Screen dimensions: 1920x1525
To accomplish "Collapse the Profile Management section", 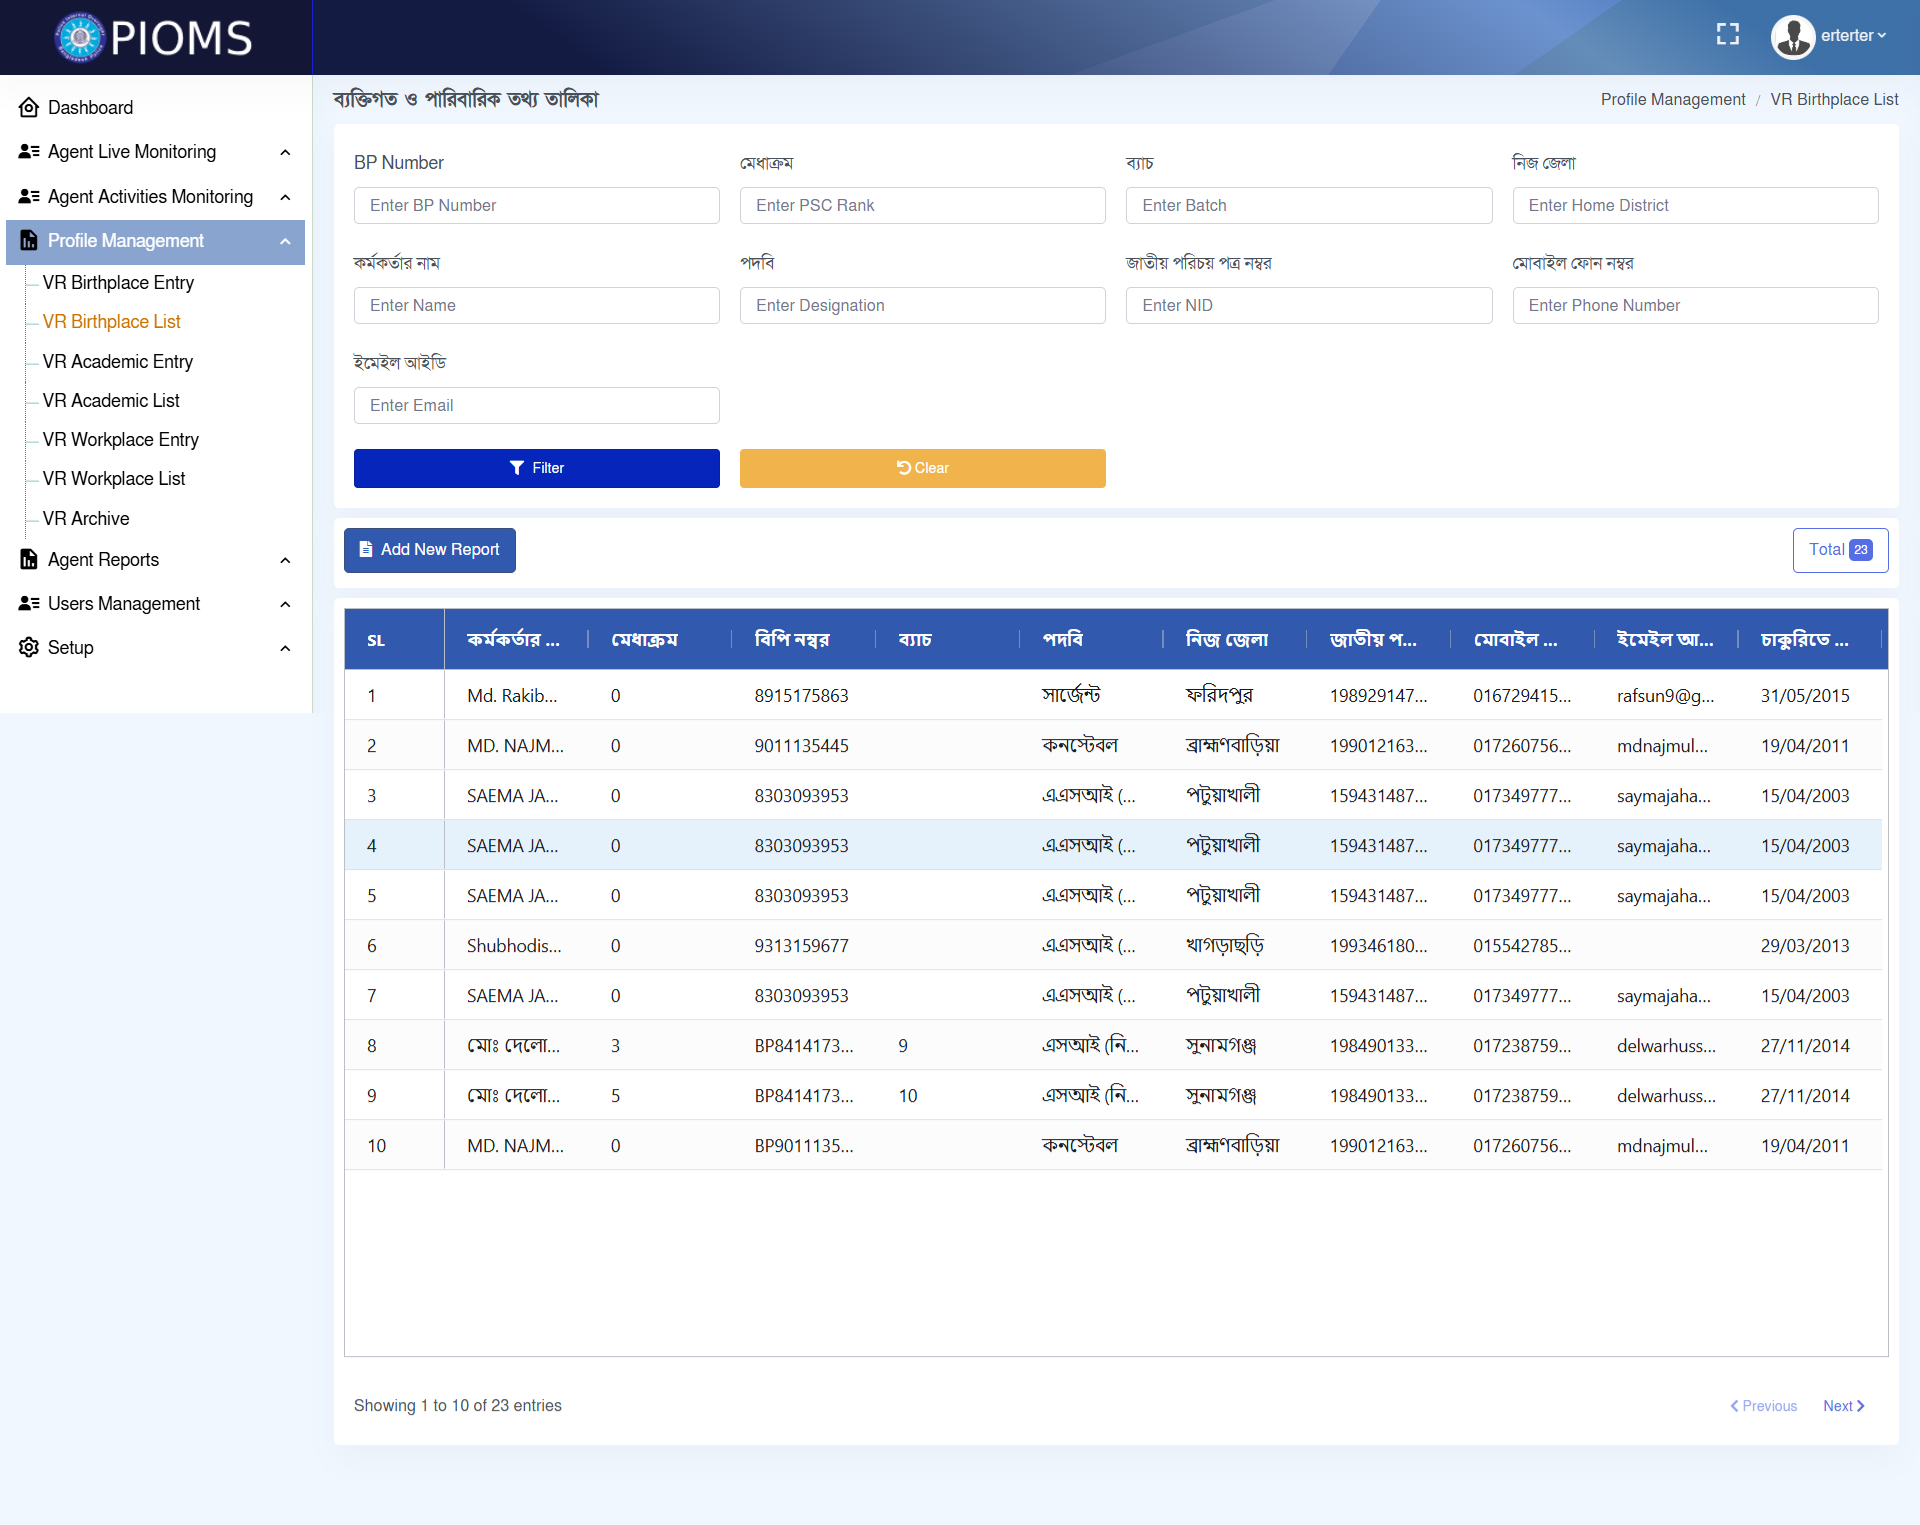I will point(285,241).
